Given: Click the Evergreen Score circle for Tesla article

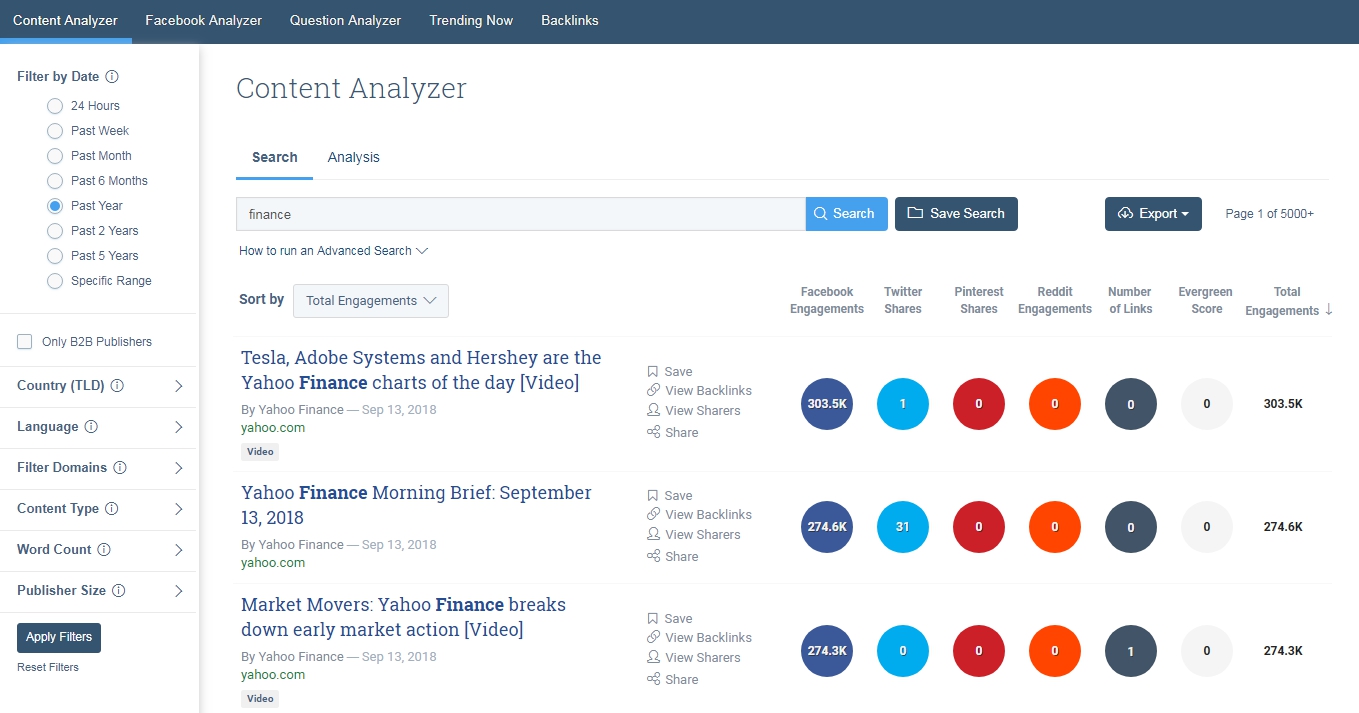Looking at the screenshot, I should (x=1207, y=404).
